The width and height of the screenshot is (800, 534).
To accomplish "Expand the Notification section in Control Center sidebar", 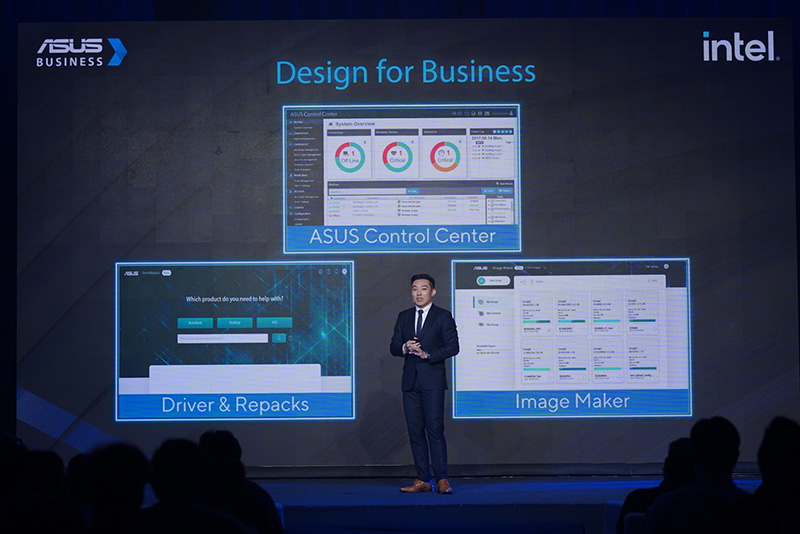I will pos(300,174).
